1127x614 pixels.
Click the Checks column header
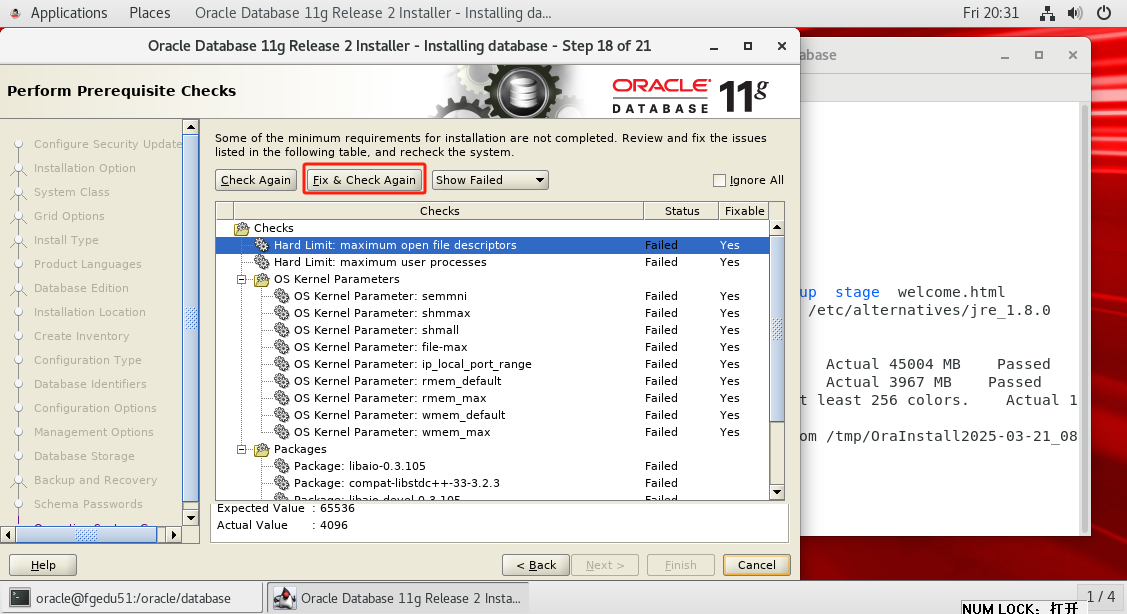point(439,211)
